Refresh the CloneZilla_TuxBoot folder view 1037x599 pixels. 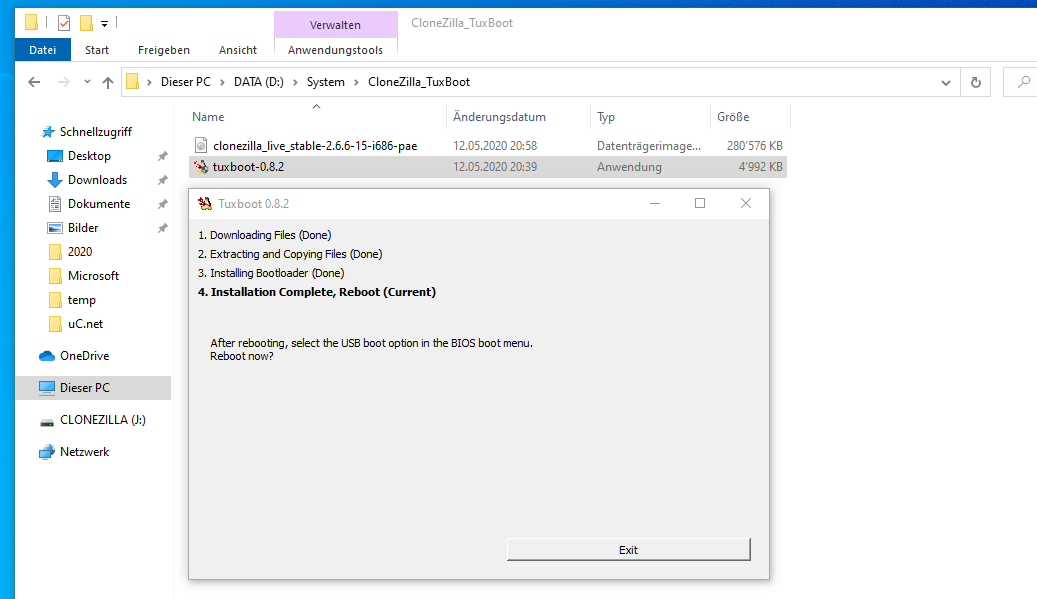[975, 82]
